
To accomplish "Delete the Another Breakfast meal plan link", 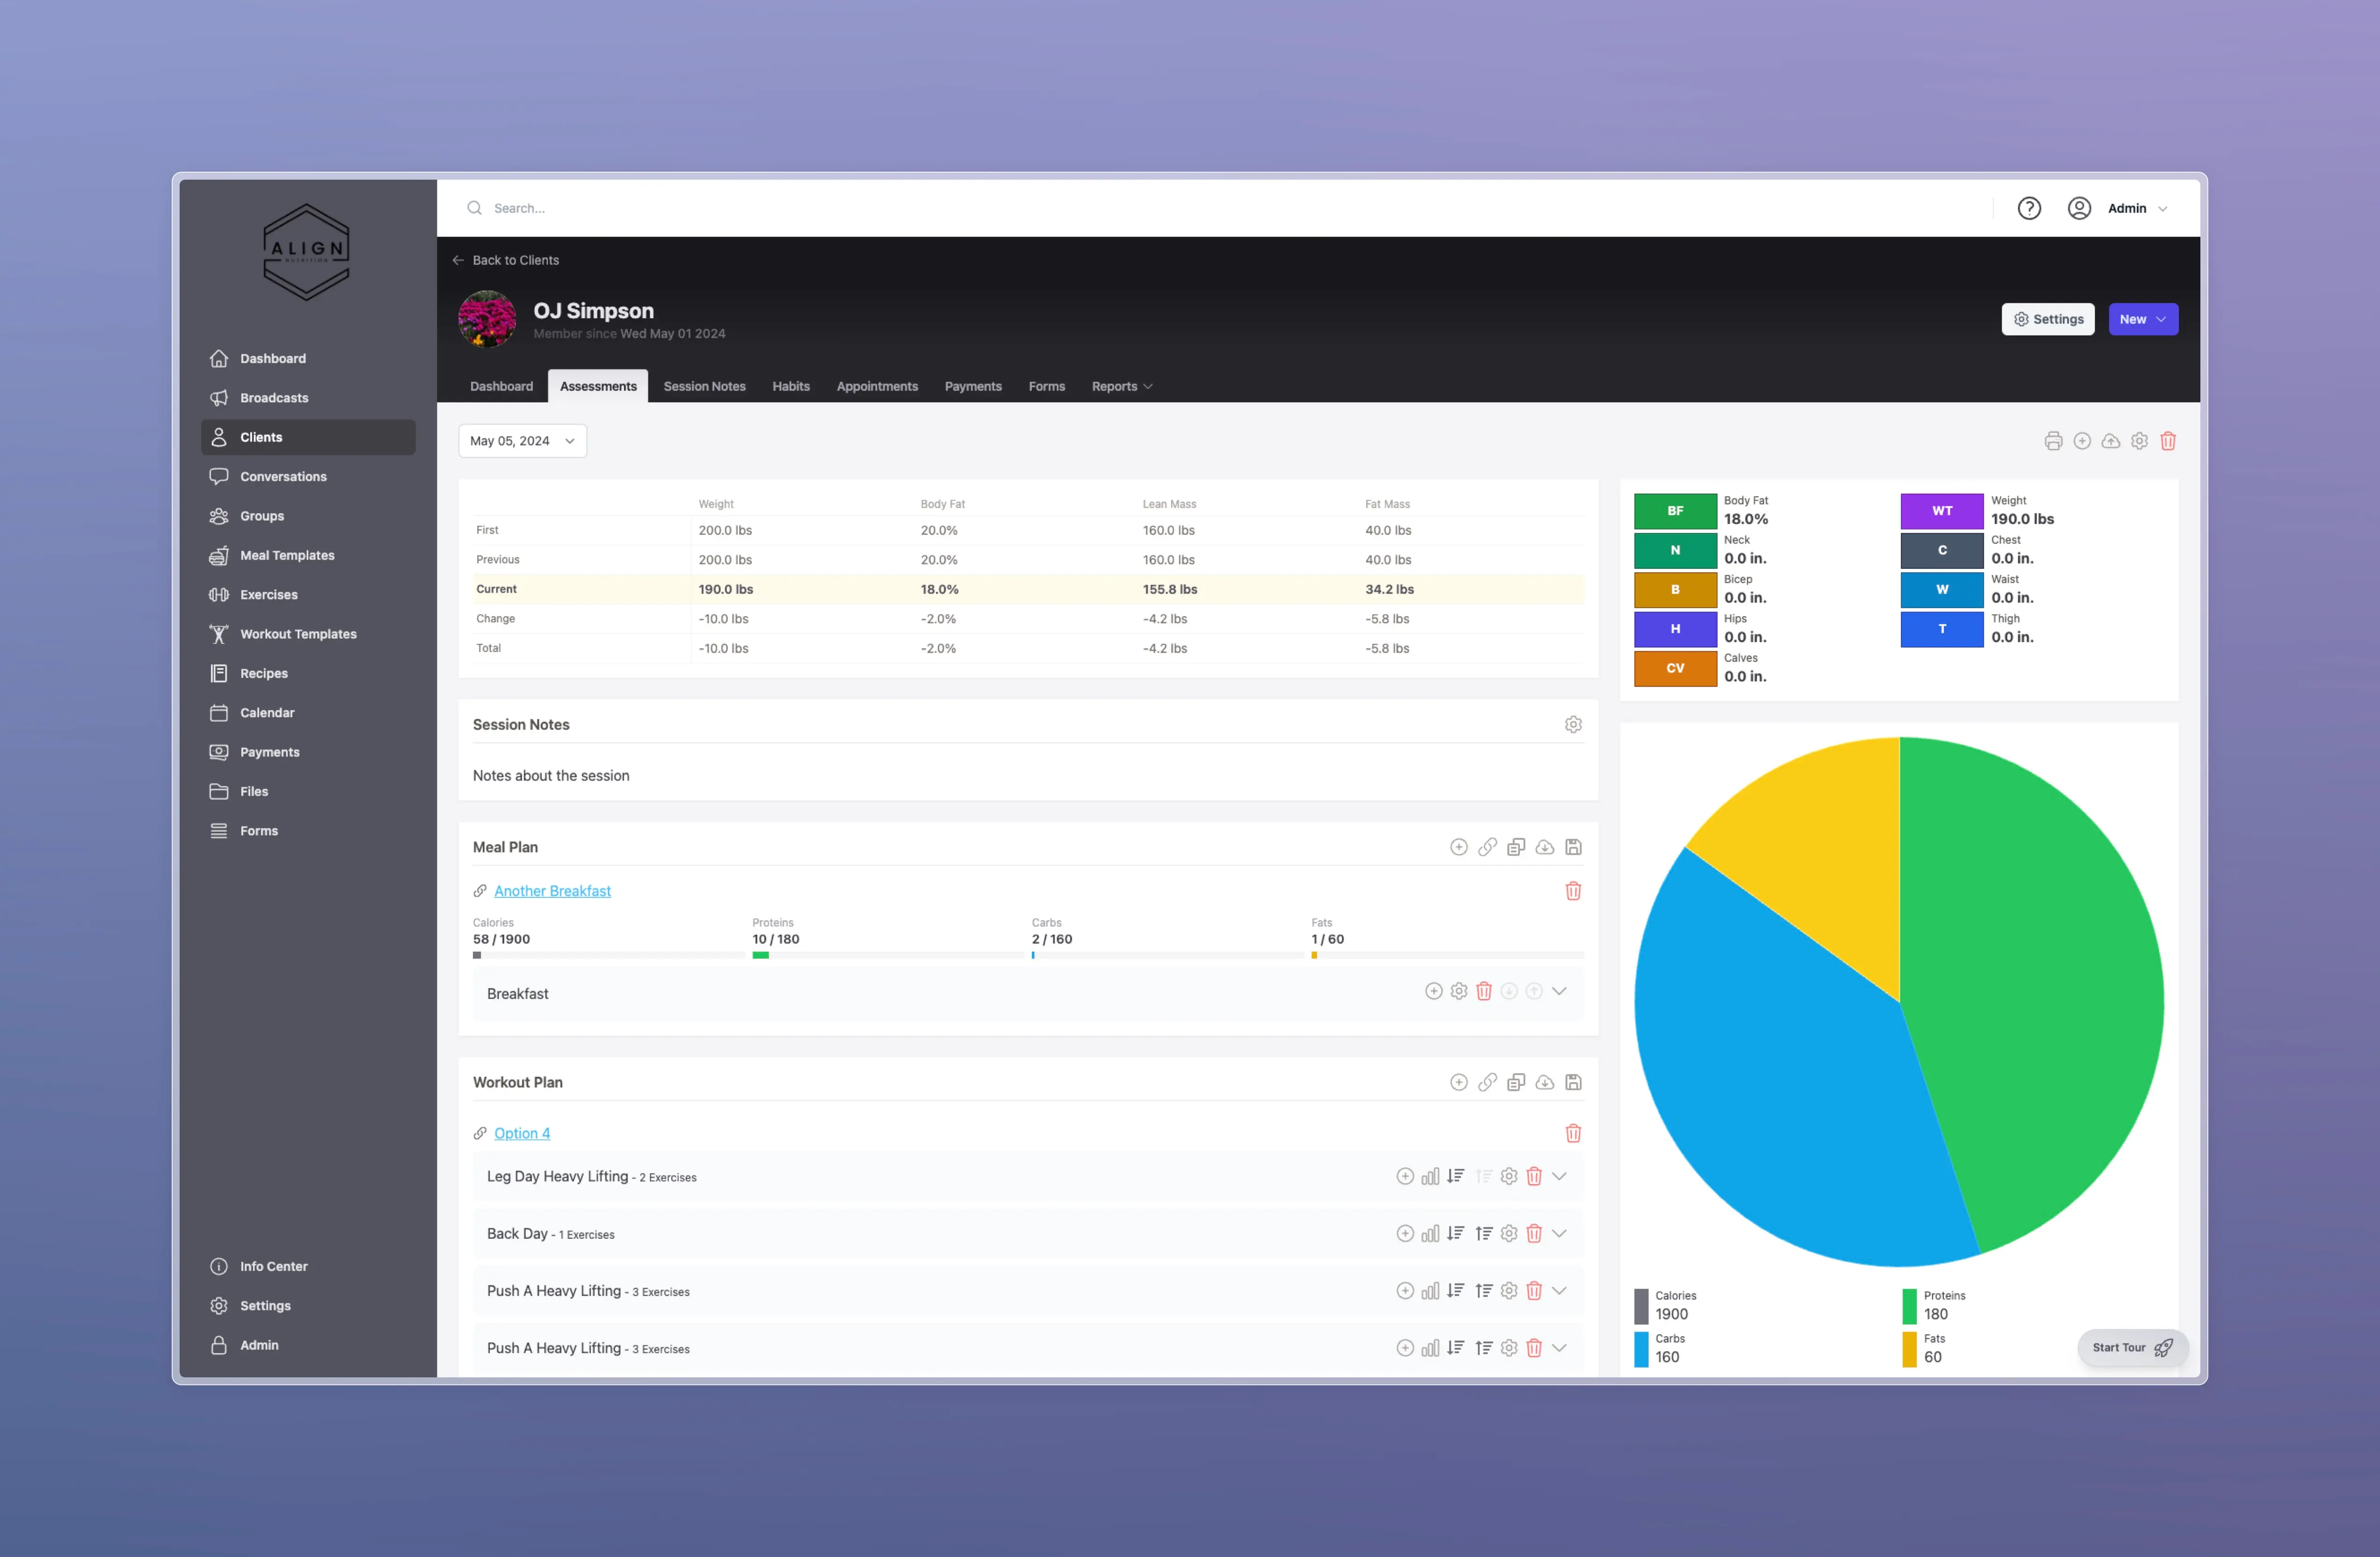I will (x=1573, y=891).
